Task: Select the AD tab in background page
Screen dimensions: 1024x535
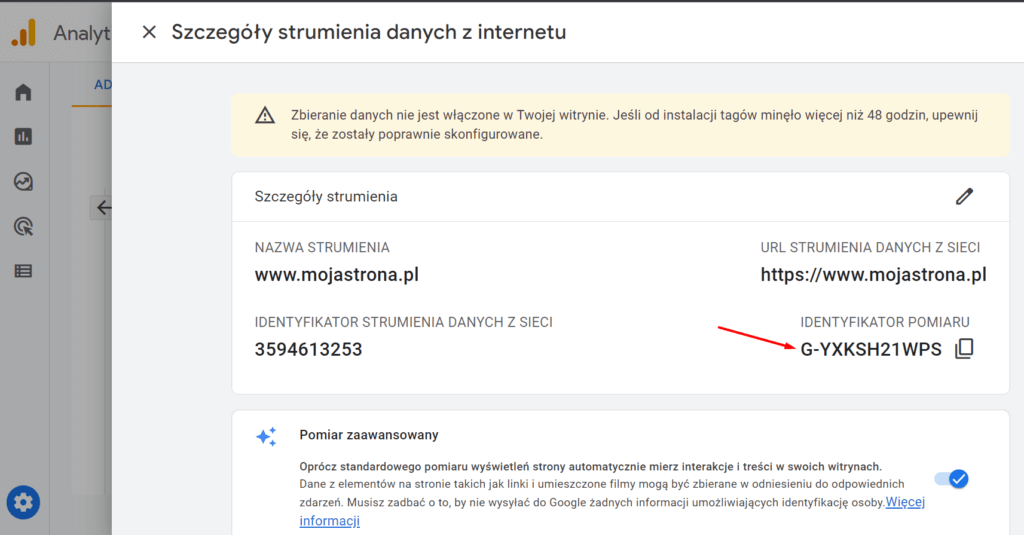Action: coord(103,84)
